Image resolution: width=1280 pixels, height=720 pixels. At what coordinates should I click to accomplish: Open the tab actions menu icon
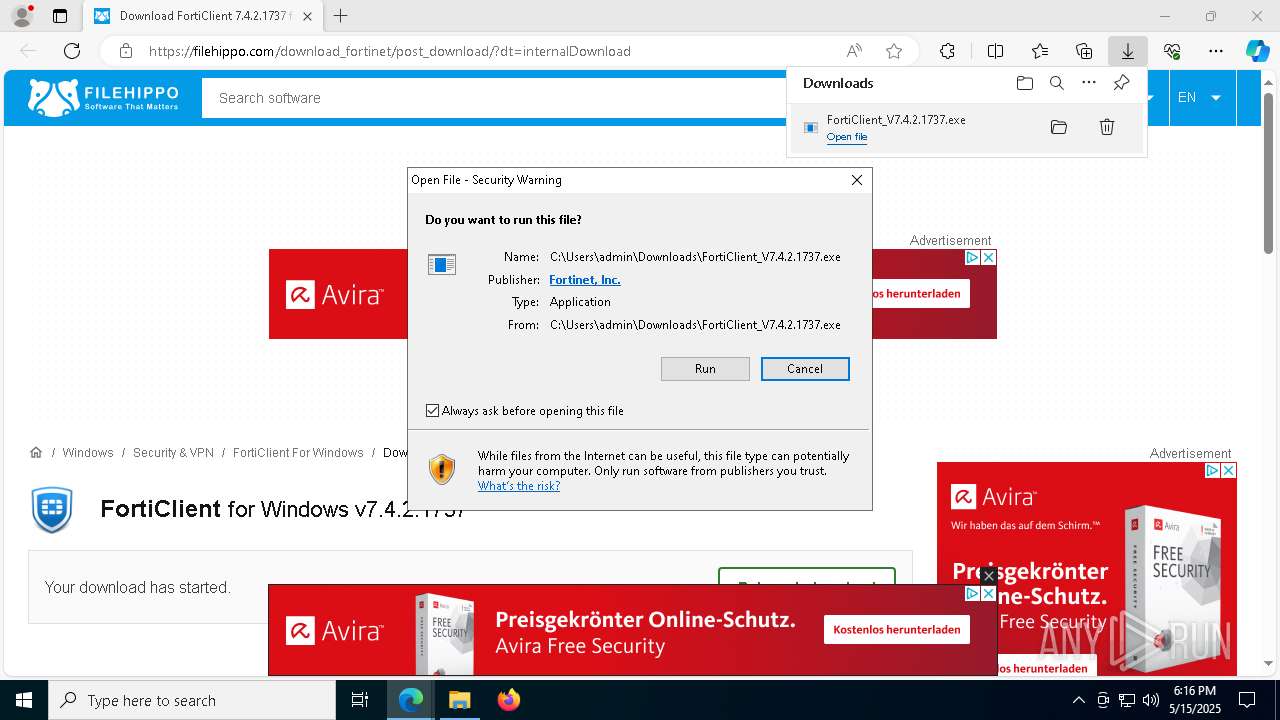pyautogui.click(x=60, y=16)
